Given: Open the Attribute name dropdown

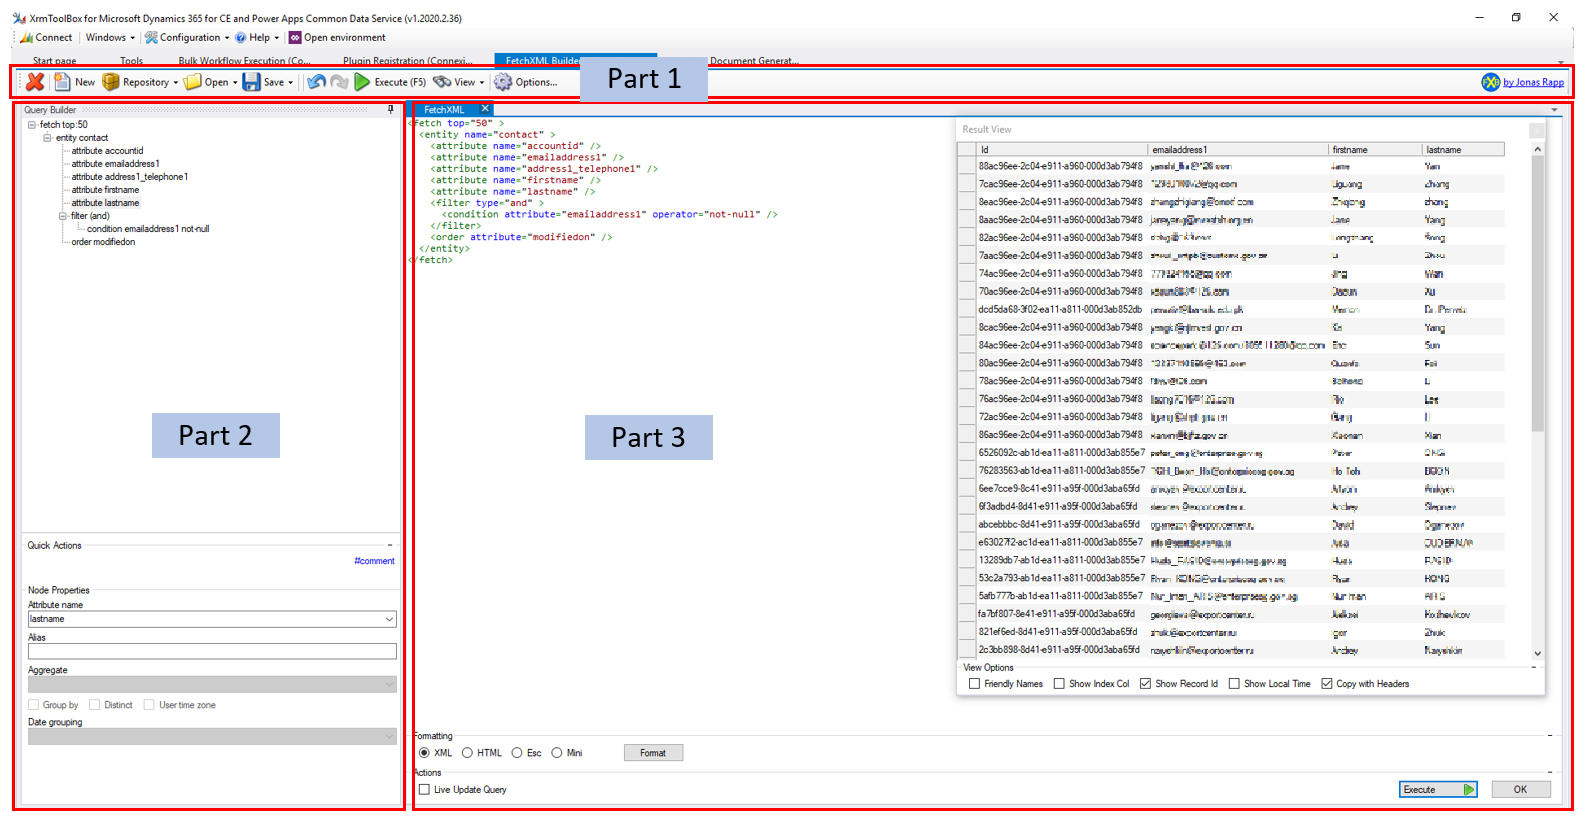Looking at the screenshot, I should point(389,619).
